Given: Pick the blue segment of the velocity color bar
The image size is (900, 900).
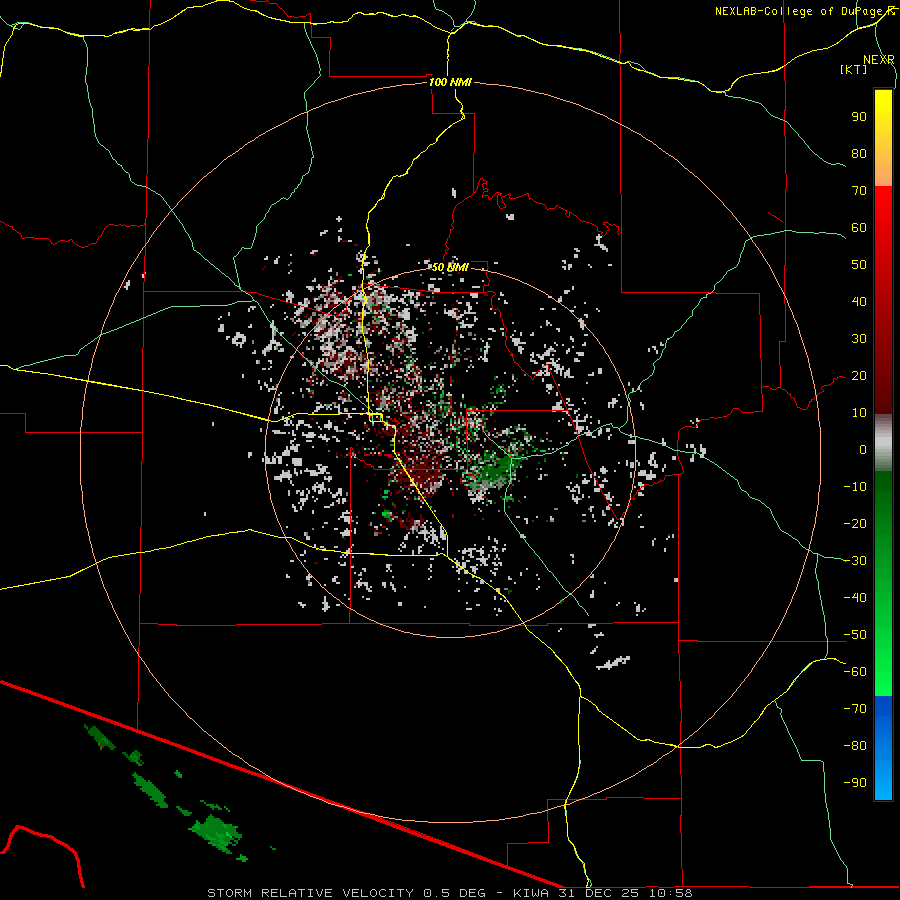Looking at the screenshot, I should 883,748.
